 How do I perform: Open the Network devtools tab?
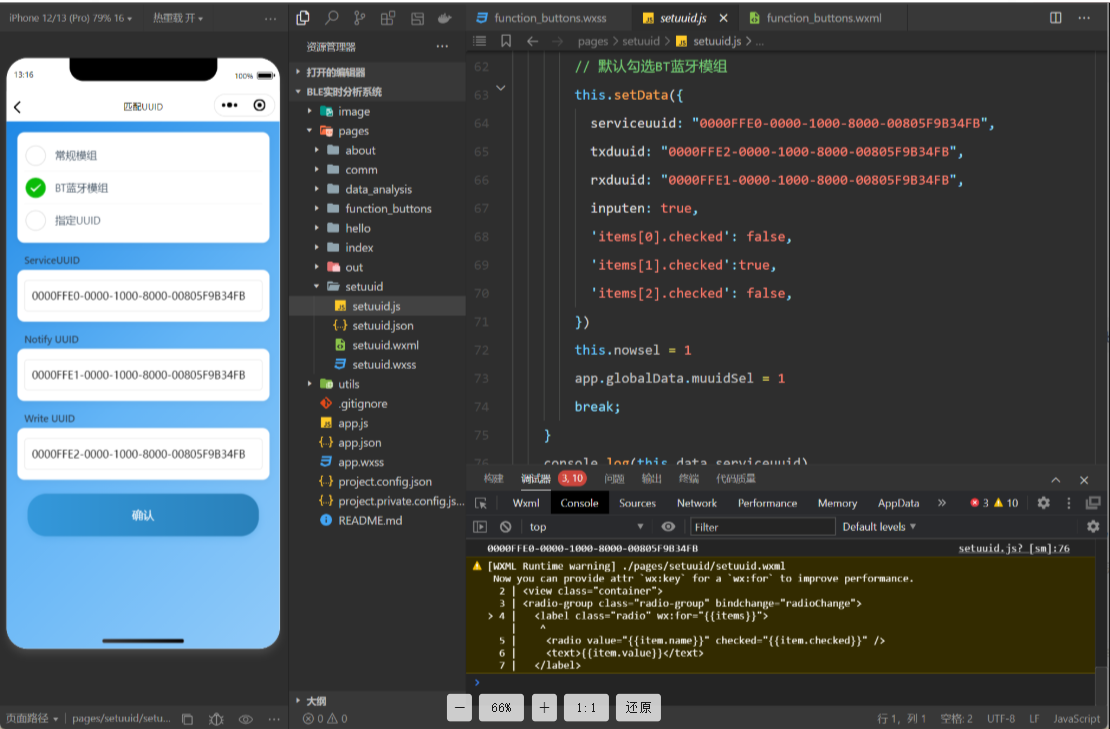point(697,503)
